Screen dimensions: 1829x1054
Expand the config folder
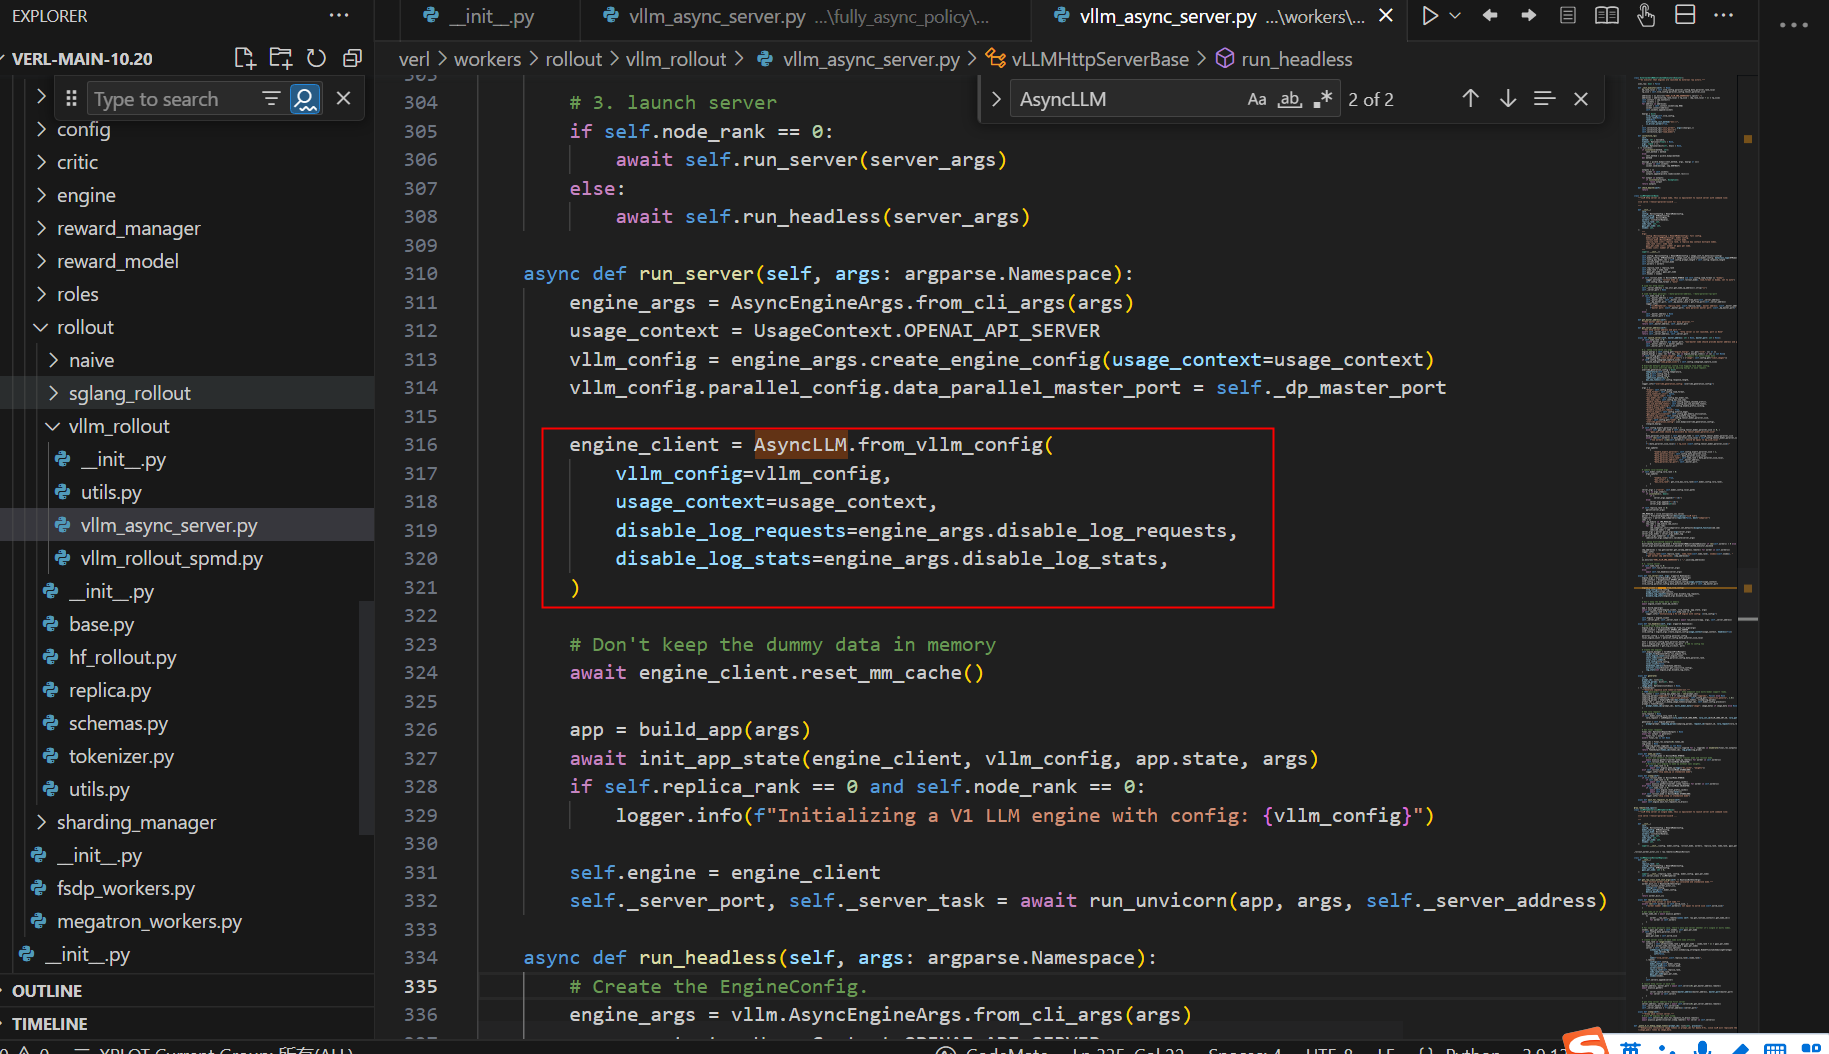41,129
